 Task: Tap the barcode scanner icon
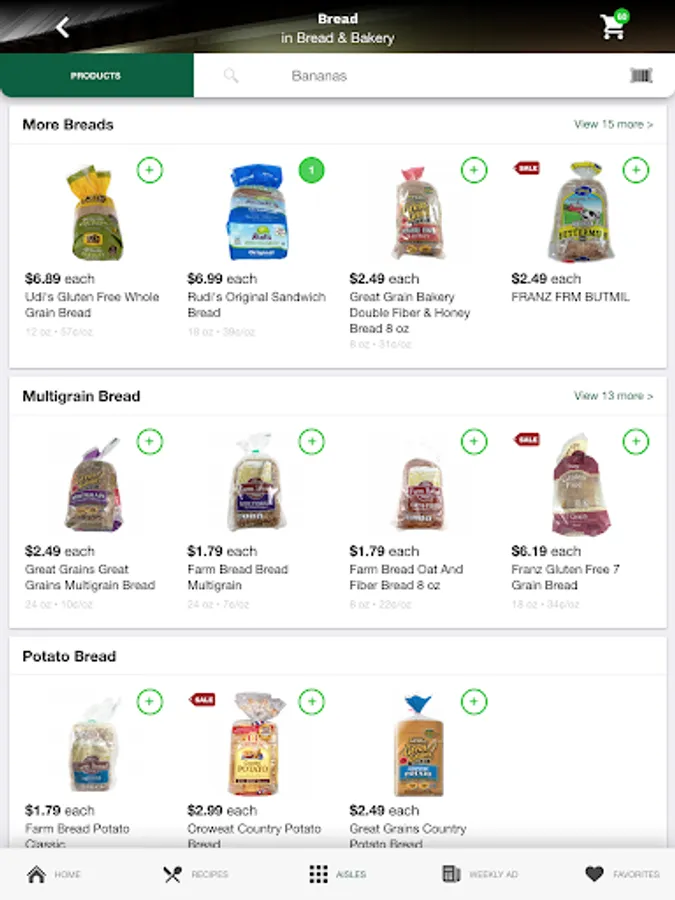641,75
